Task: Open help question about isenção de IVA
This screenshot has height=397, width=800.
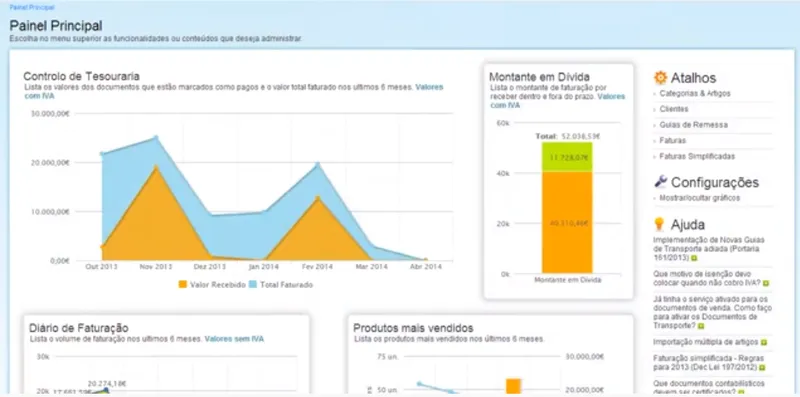Action: [x=707, y=278]
